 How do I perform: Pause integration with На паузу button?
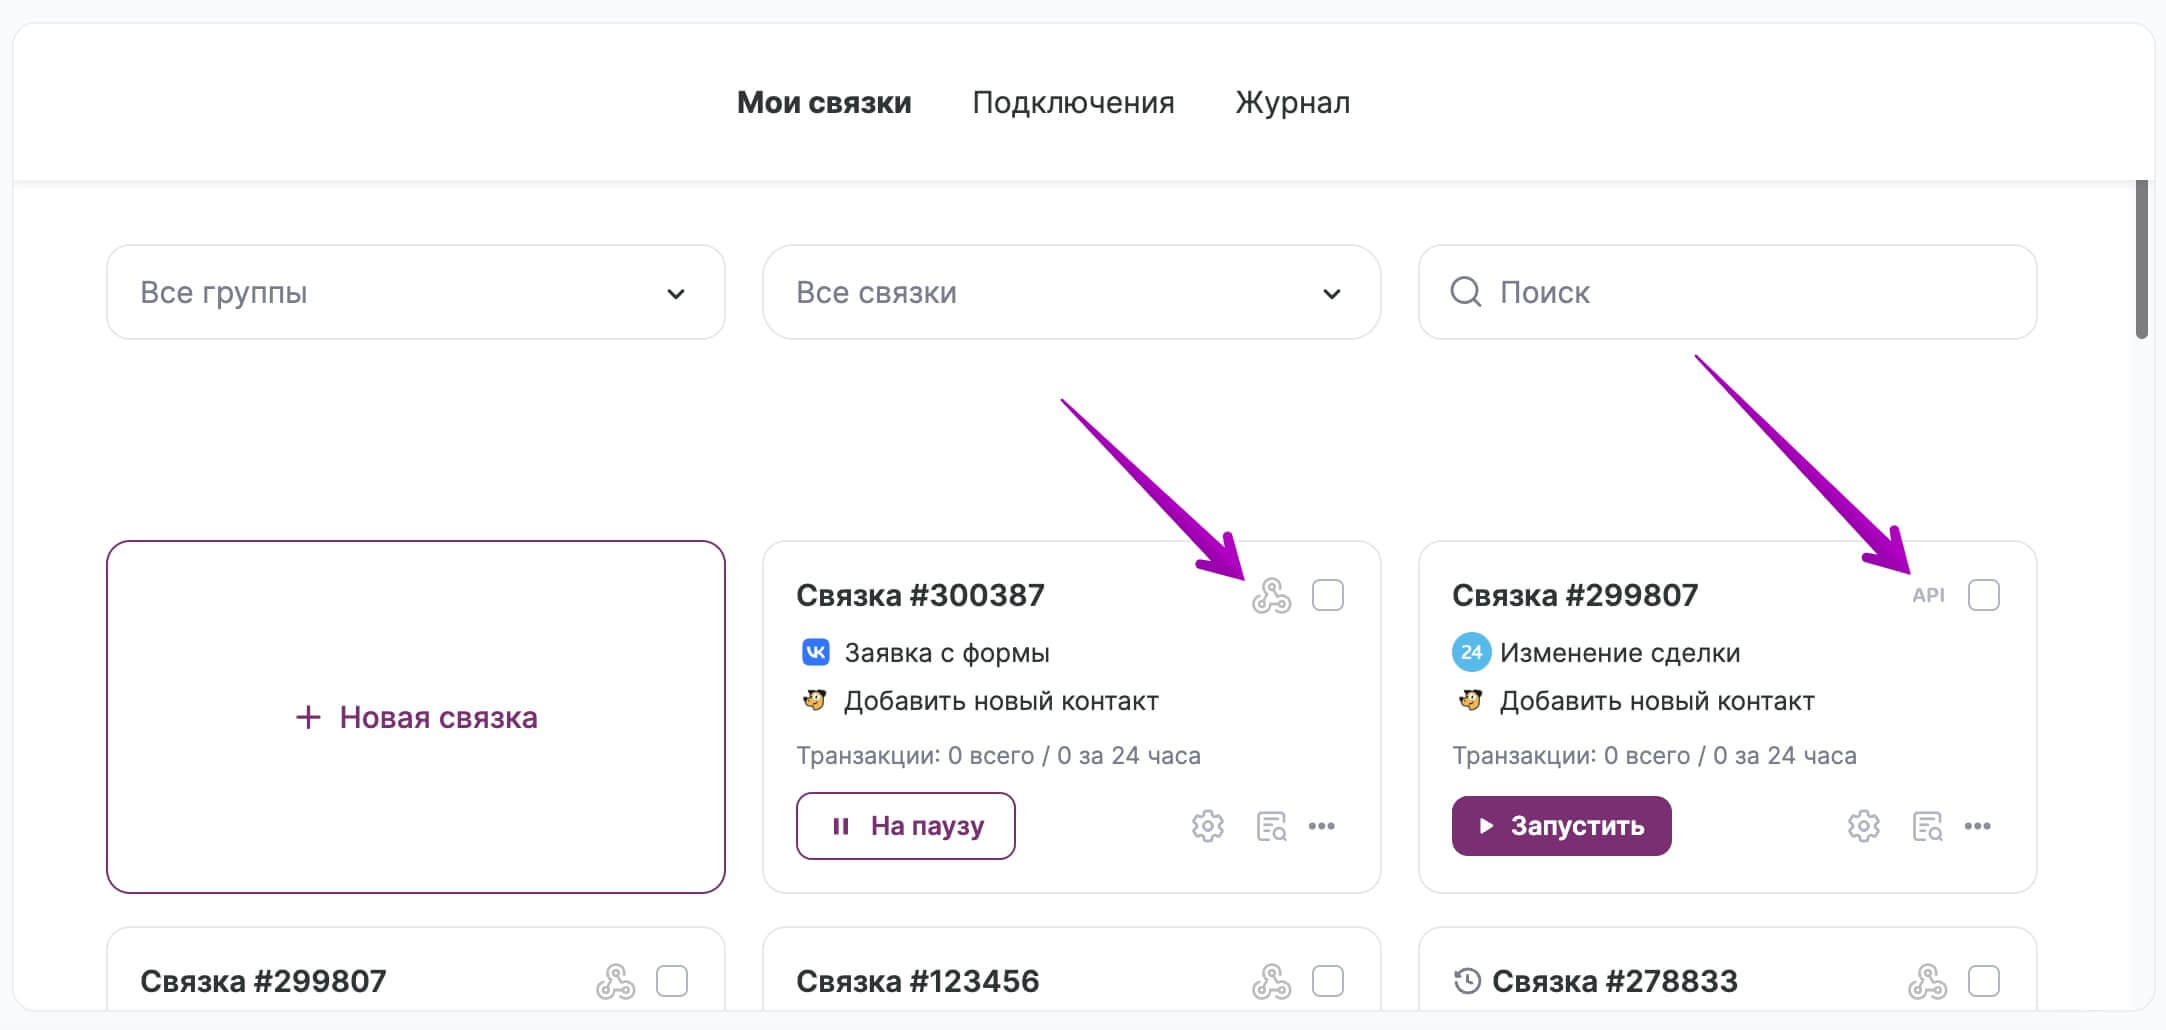click(906, 826)
